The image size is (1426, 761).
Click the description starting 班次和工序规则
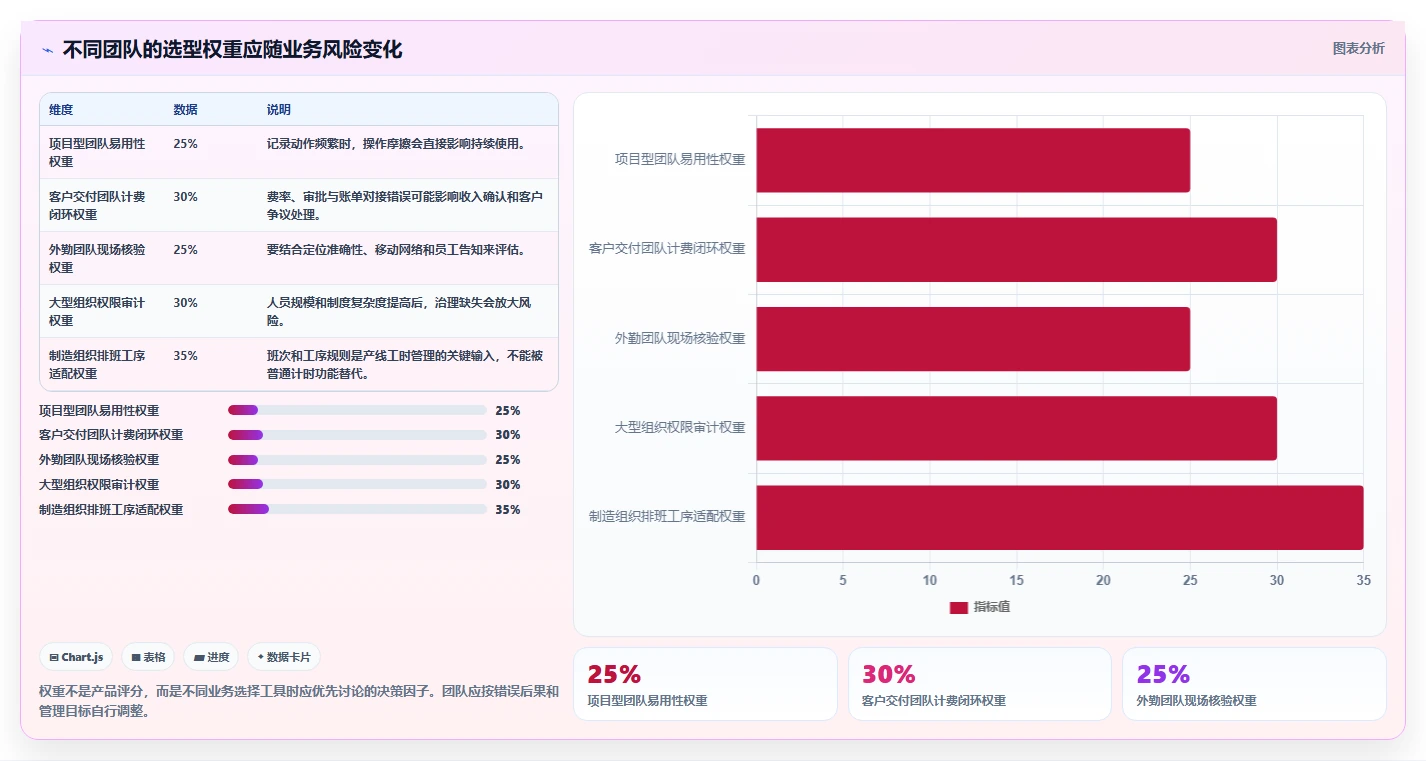(x=405, y=364)
